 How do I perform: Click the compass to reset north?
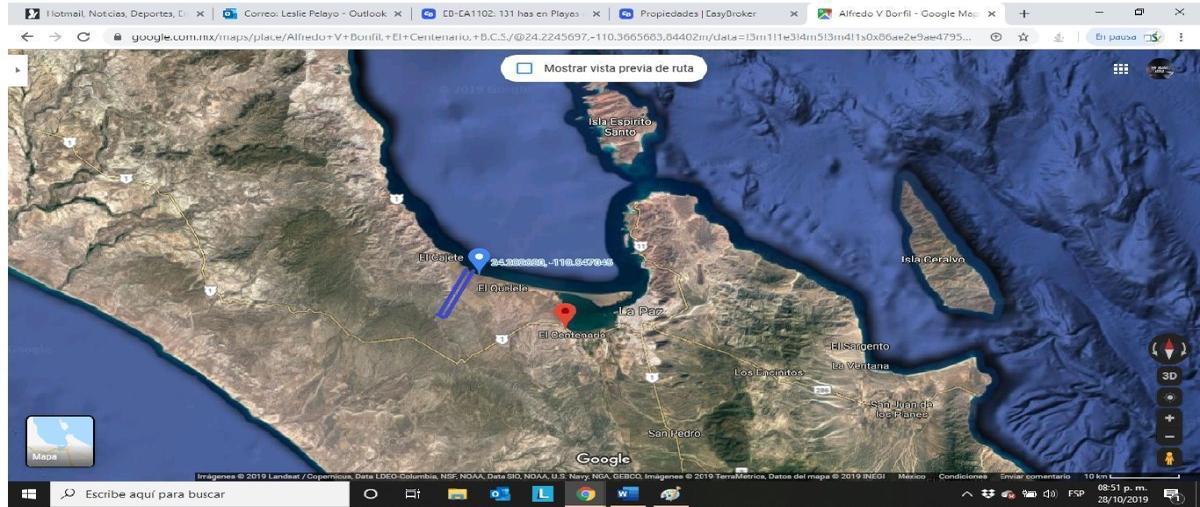[x=1169, y=350]
